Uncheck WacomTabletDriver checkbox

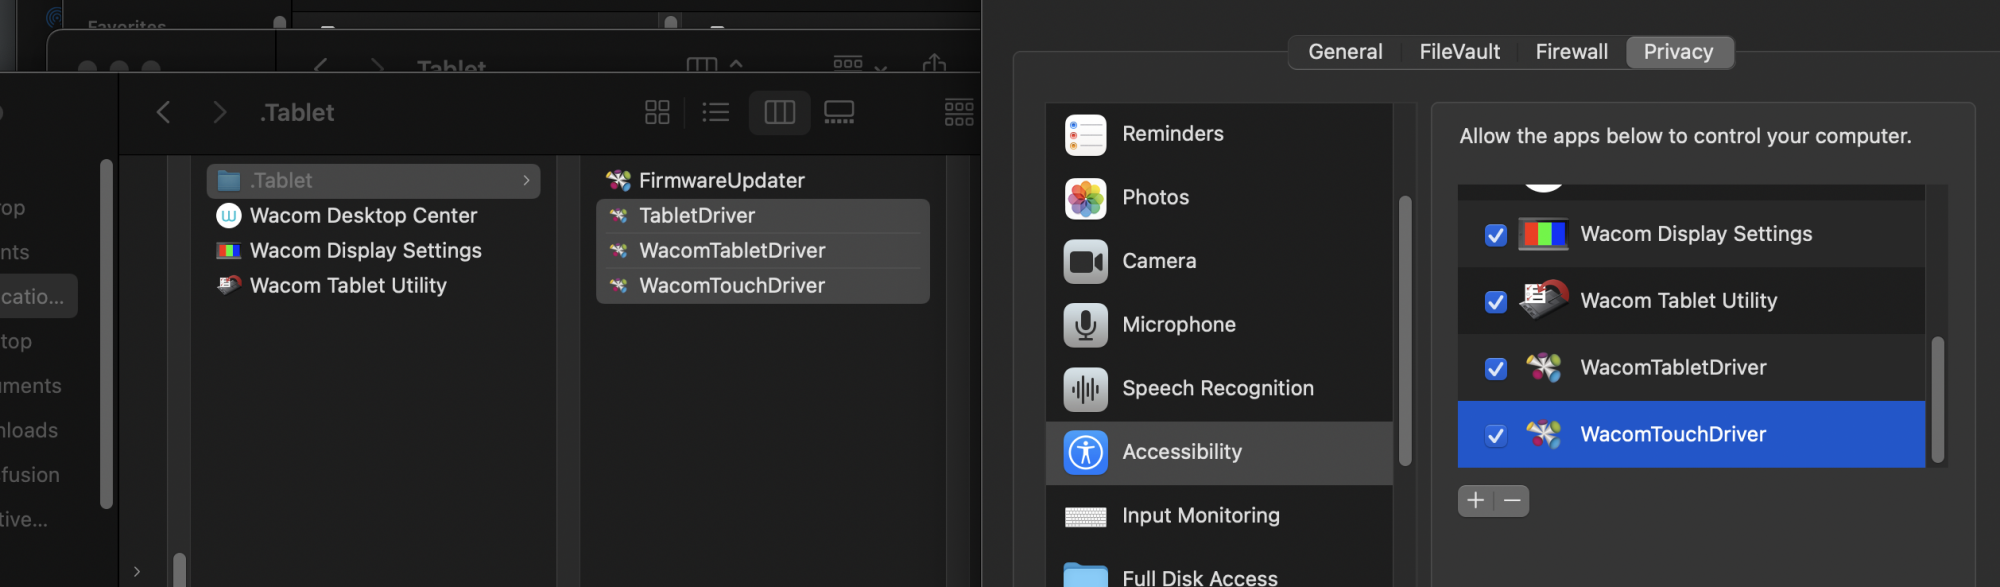(1496, 369)
